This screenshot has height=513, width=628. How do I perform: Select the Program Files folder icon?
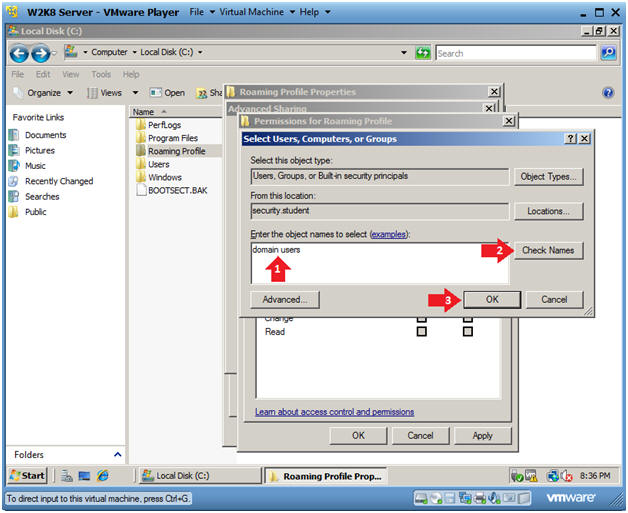click(141, 138)
